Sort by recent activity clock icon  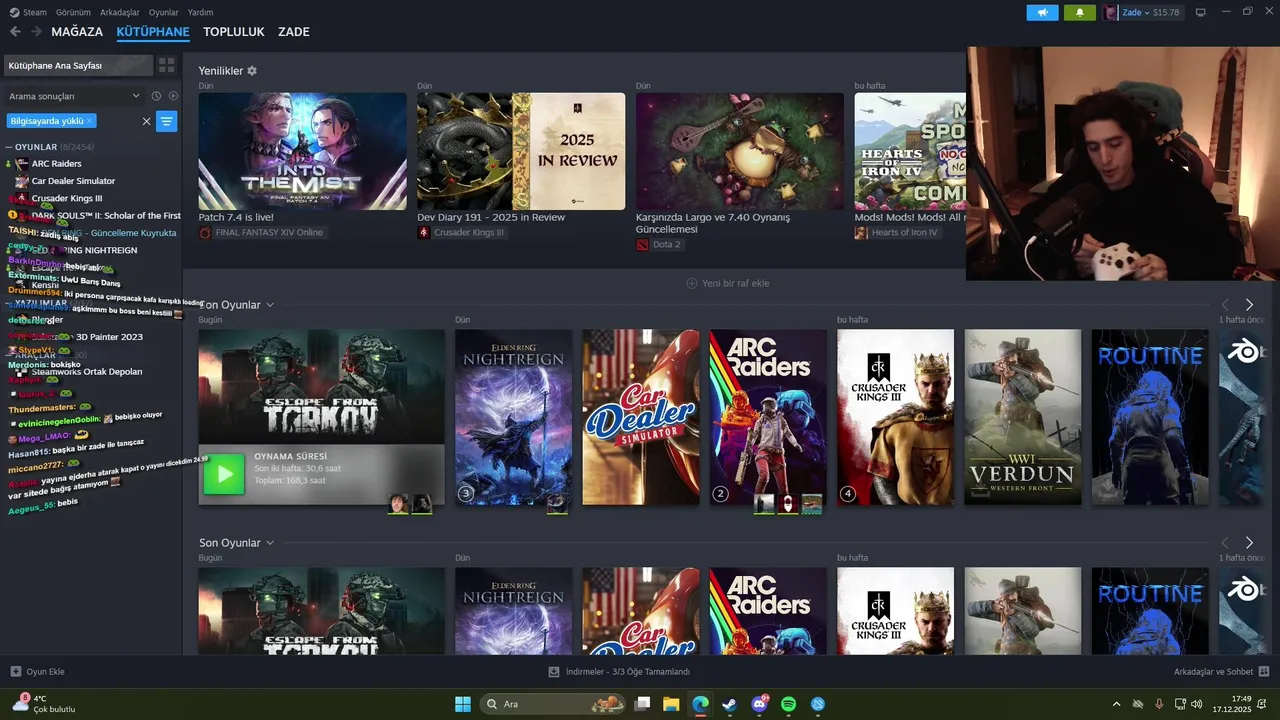tap(156, 96)
